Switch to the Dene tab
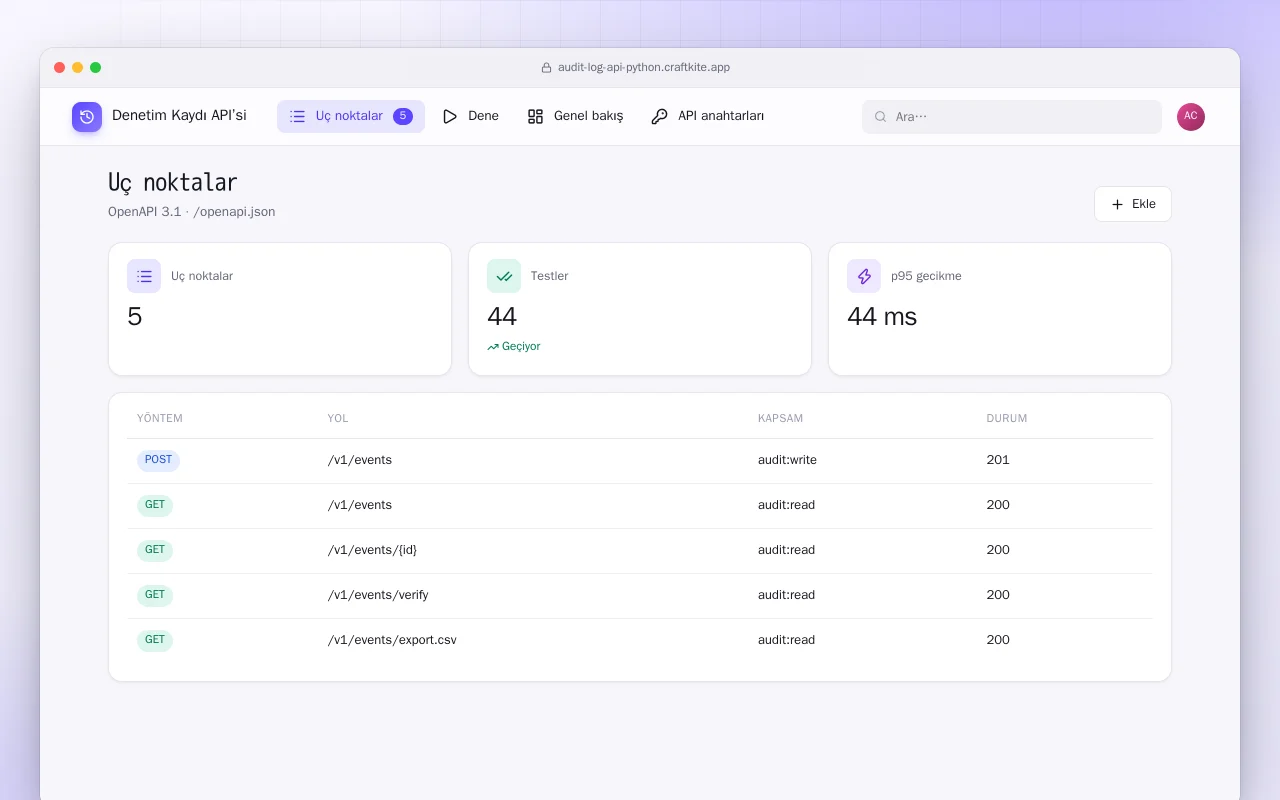 [470, 116]
